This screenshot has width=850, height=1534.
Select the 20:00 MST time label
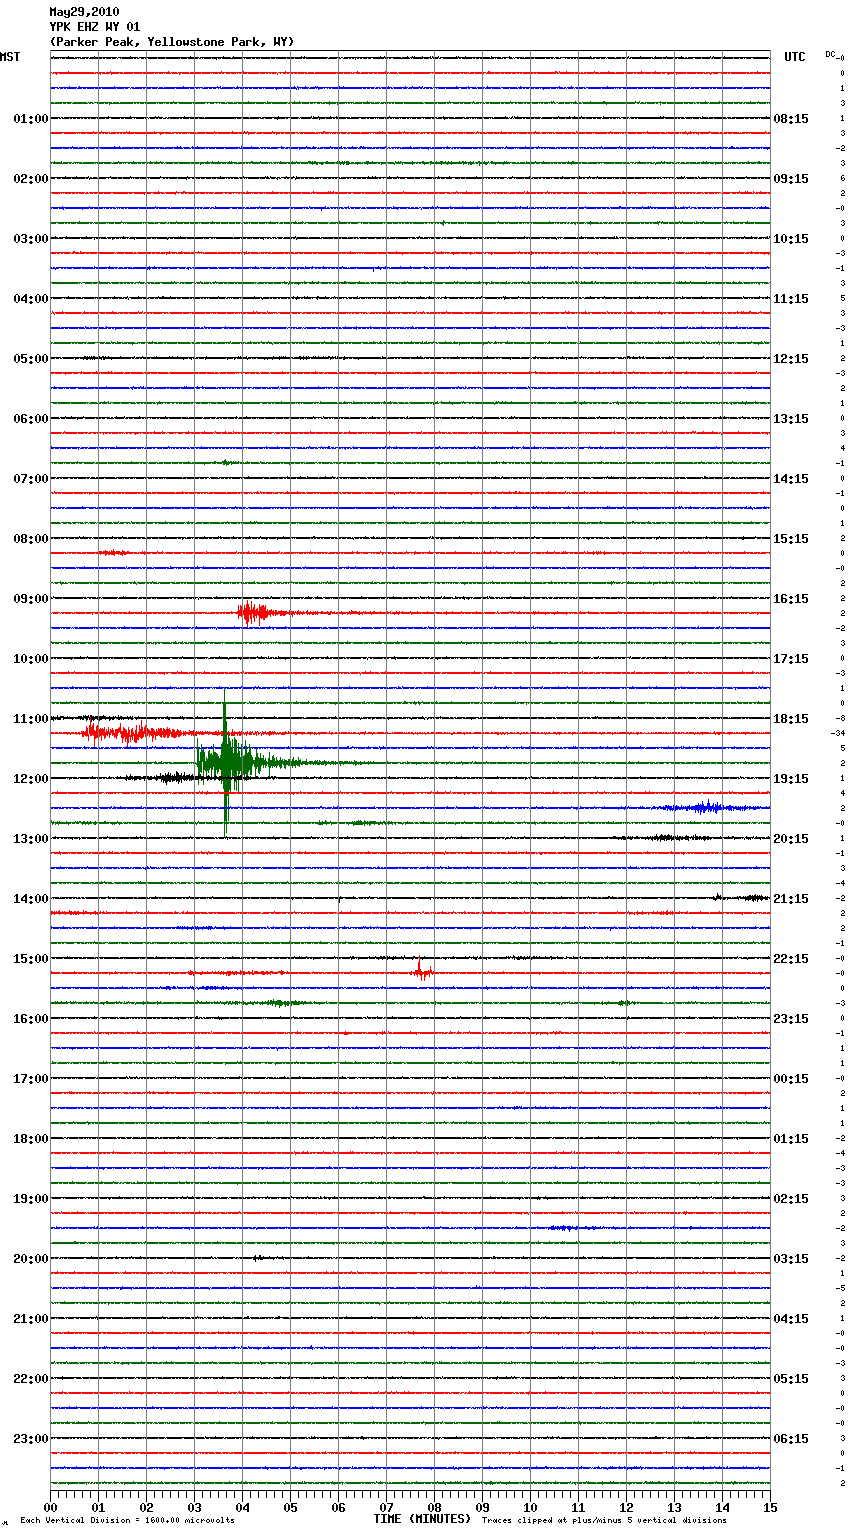click(30, 1259)
